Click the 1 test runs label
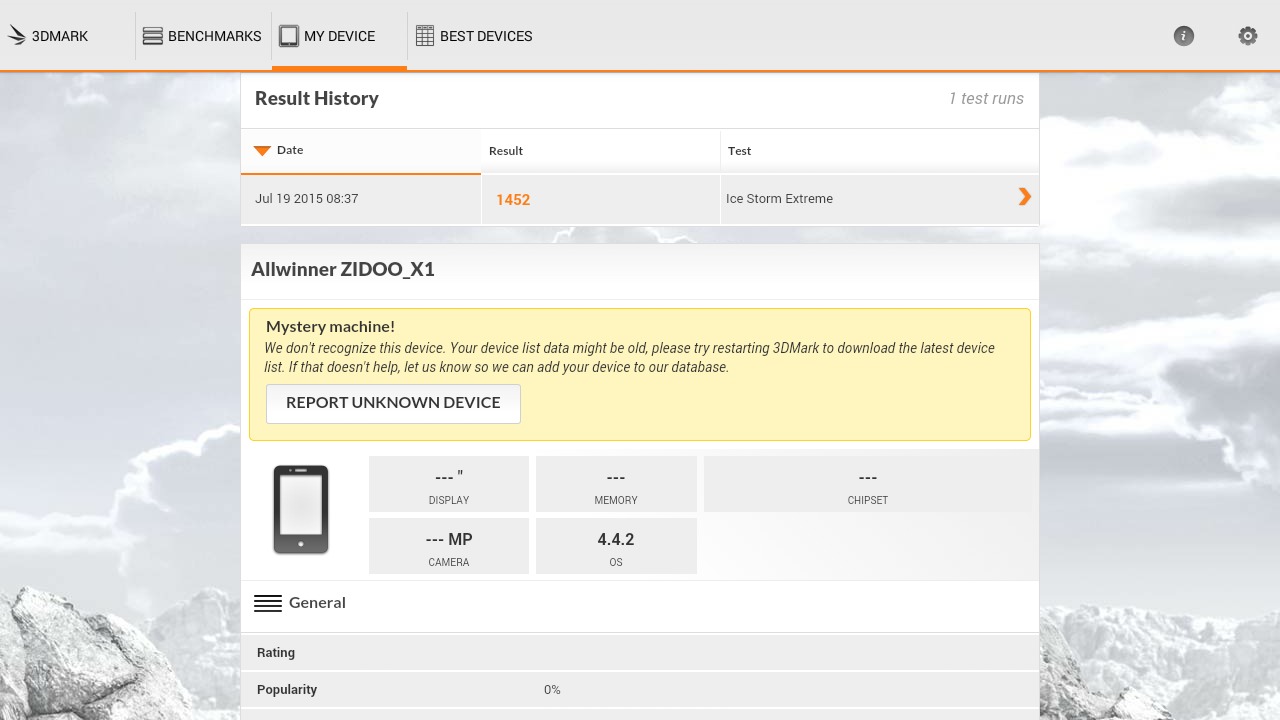Viewport: 1280px width, 720px height. tap(986, 98)
